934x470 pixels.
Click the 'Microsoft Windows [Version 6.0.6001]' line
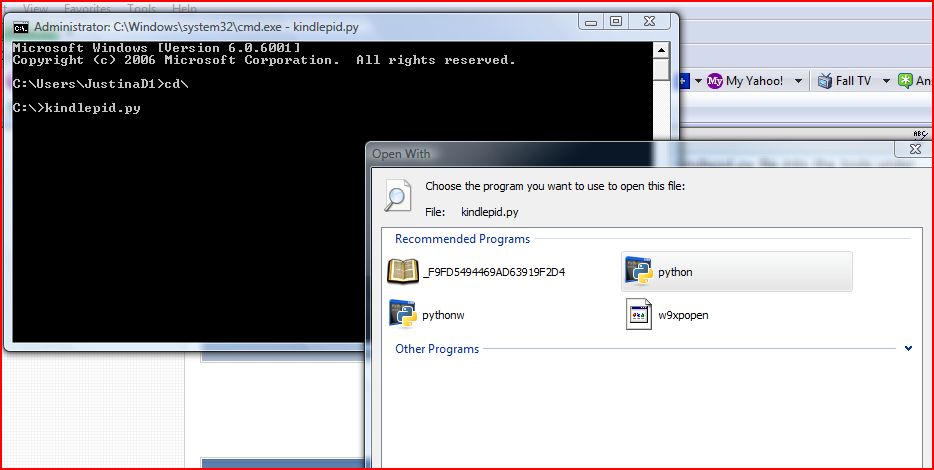pos(157,48)
